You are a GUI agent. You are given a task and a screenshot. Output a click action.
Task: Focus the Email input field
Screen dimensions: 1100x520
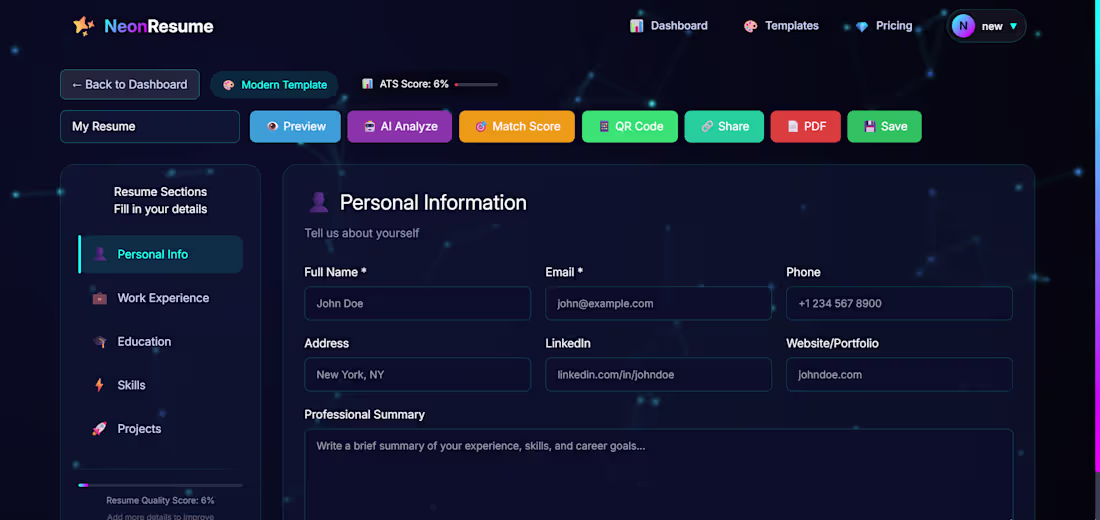click(658, 303)
